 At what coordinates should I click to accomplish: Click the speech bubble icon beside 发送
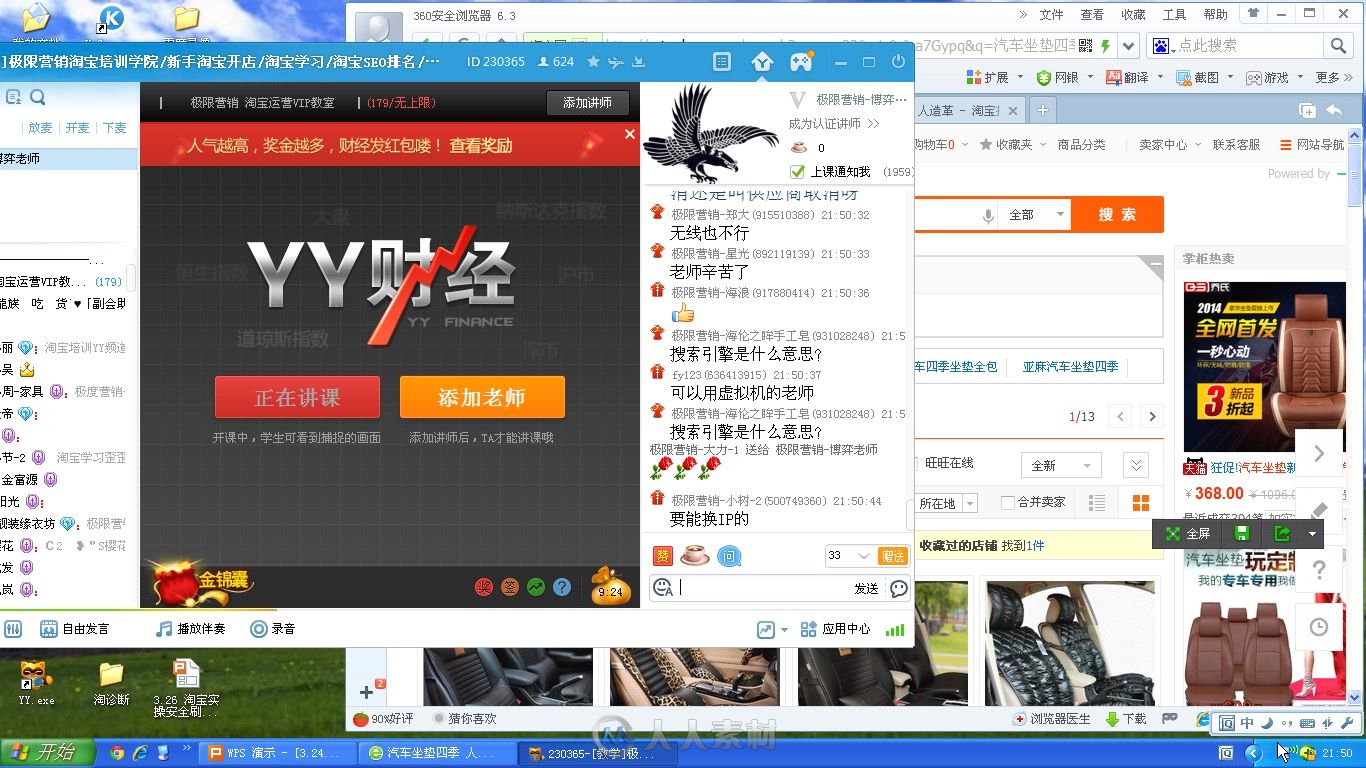pos(899,588)
